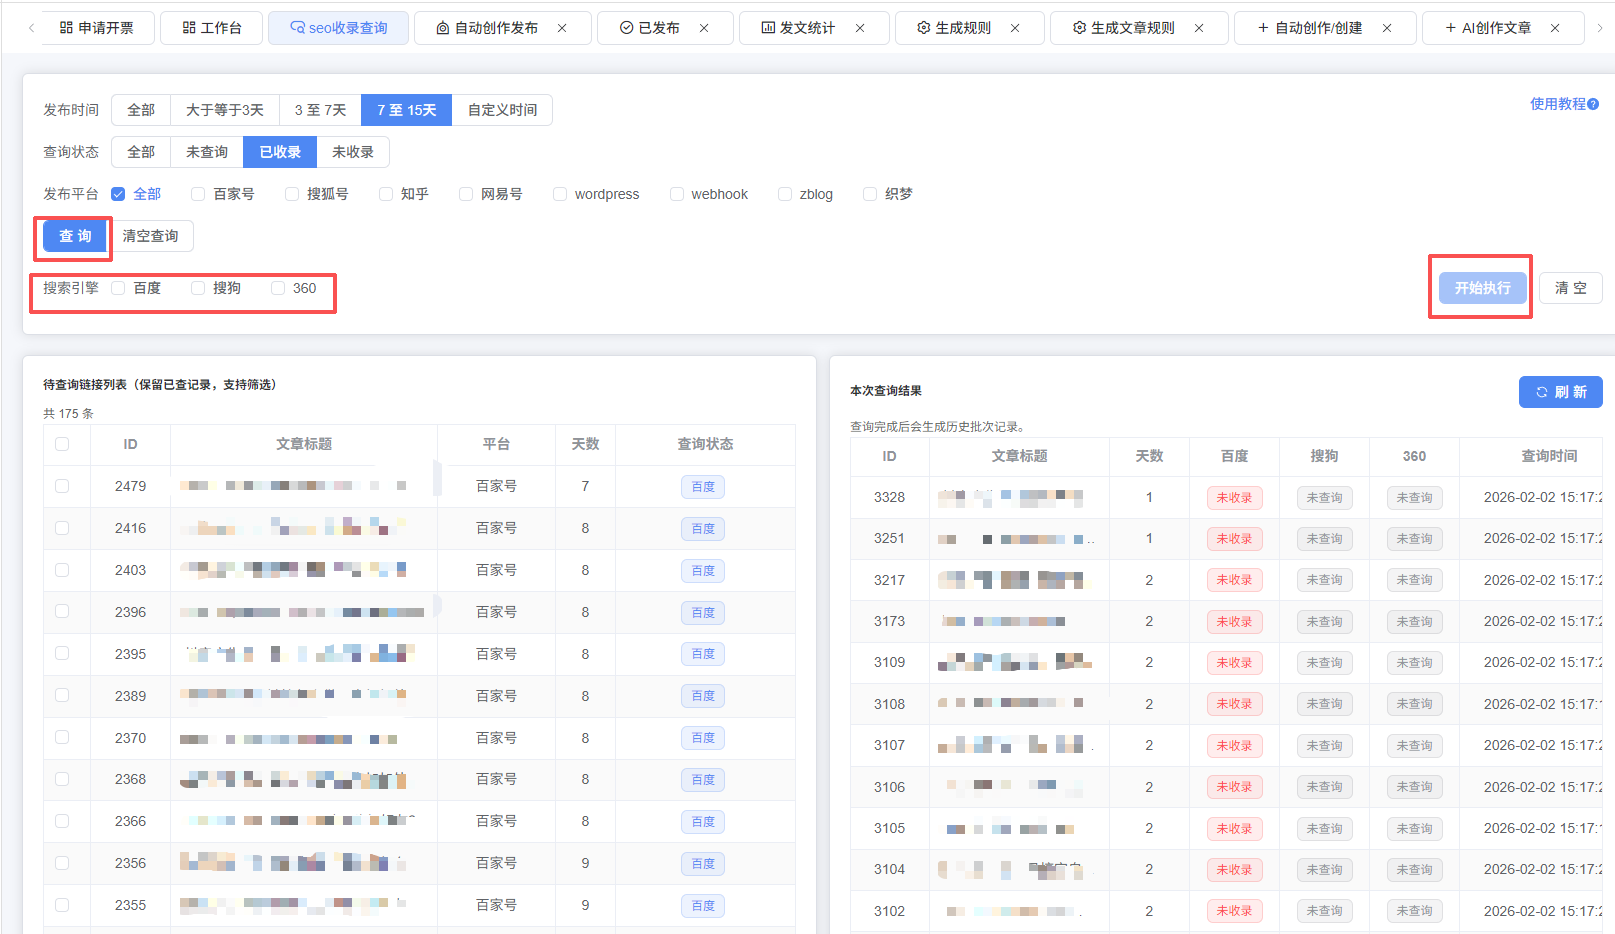Open 使用教程 help link
Viewport: 1615px width, 934px height.
click(1563, 104)
